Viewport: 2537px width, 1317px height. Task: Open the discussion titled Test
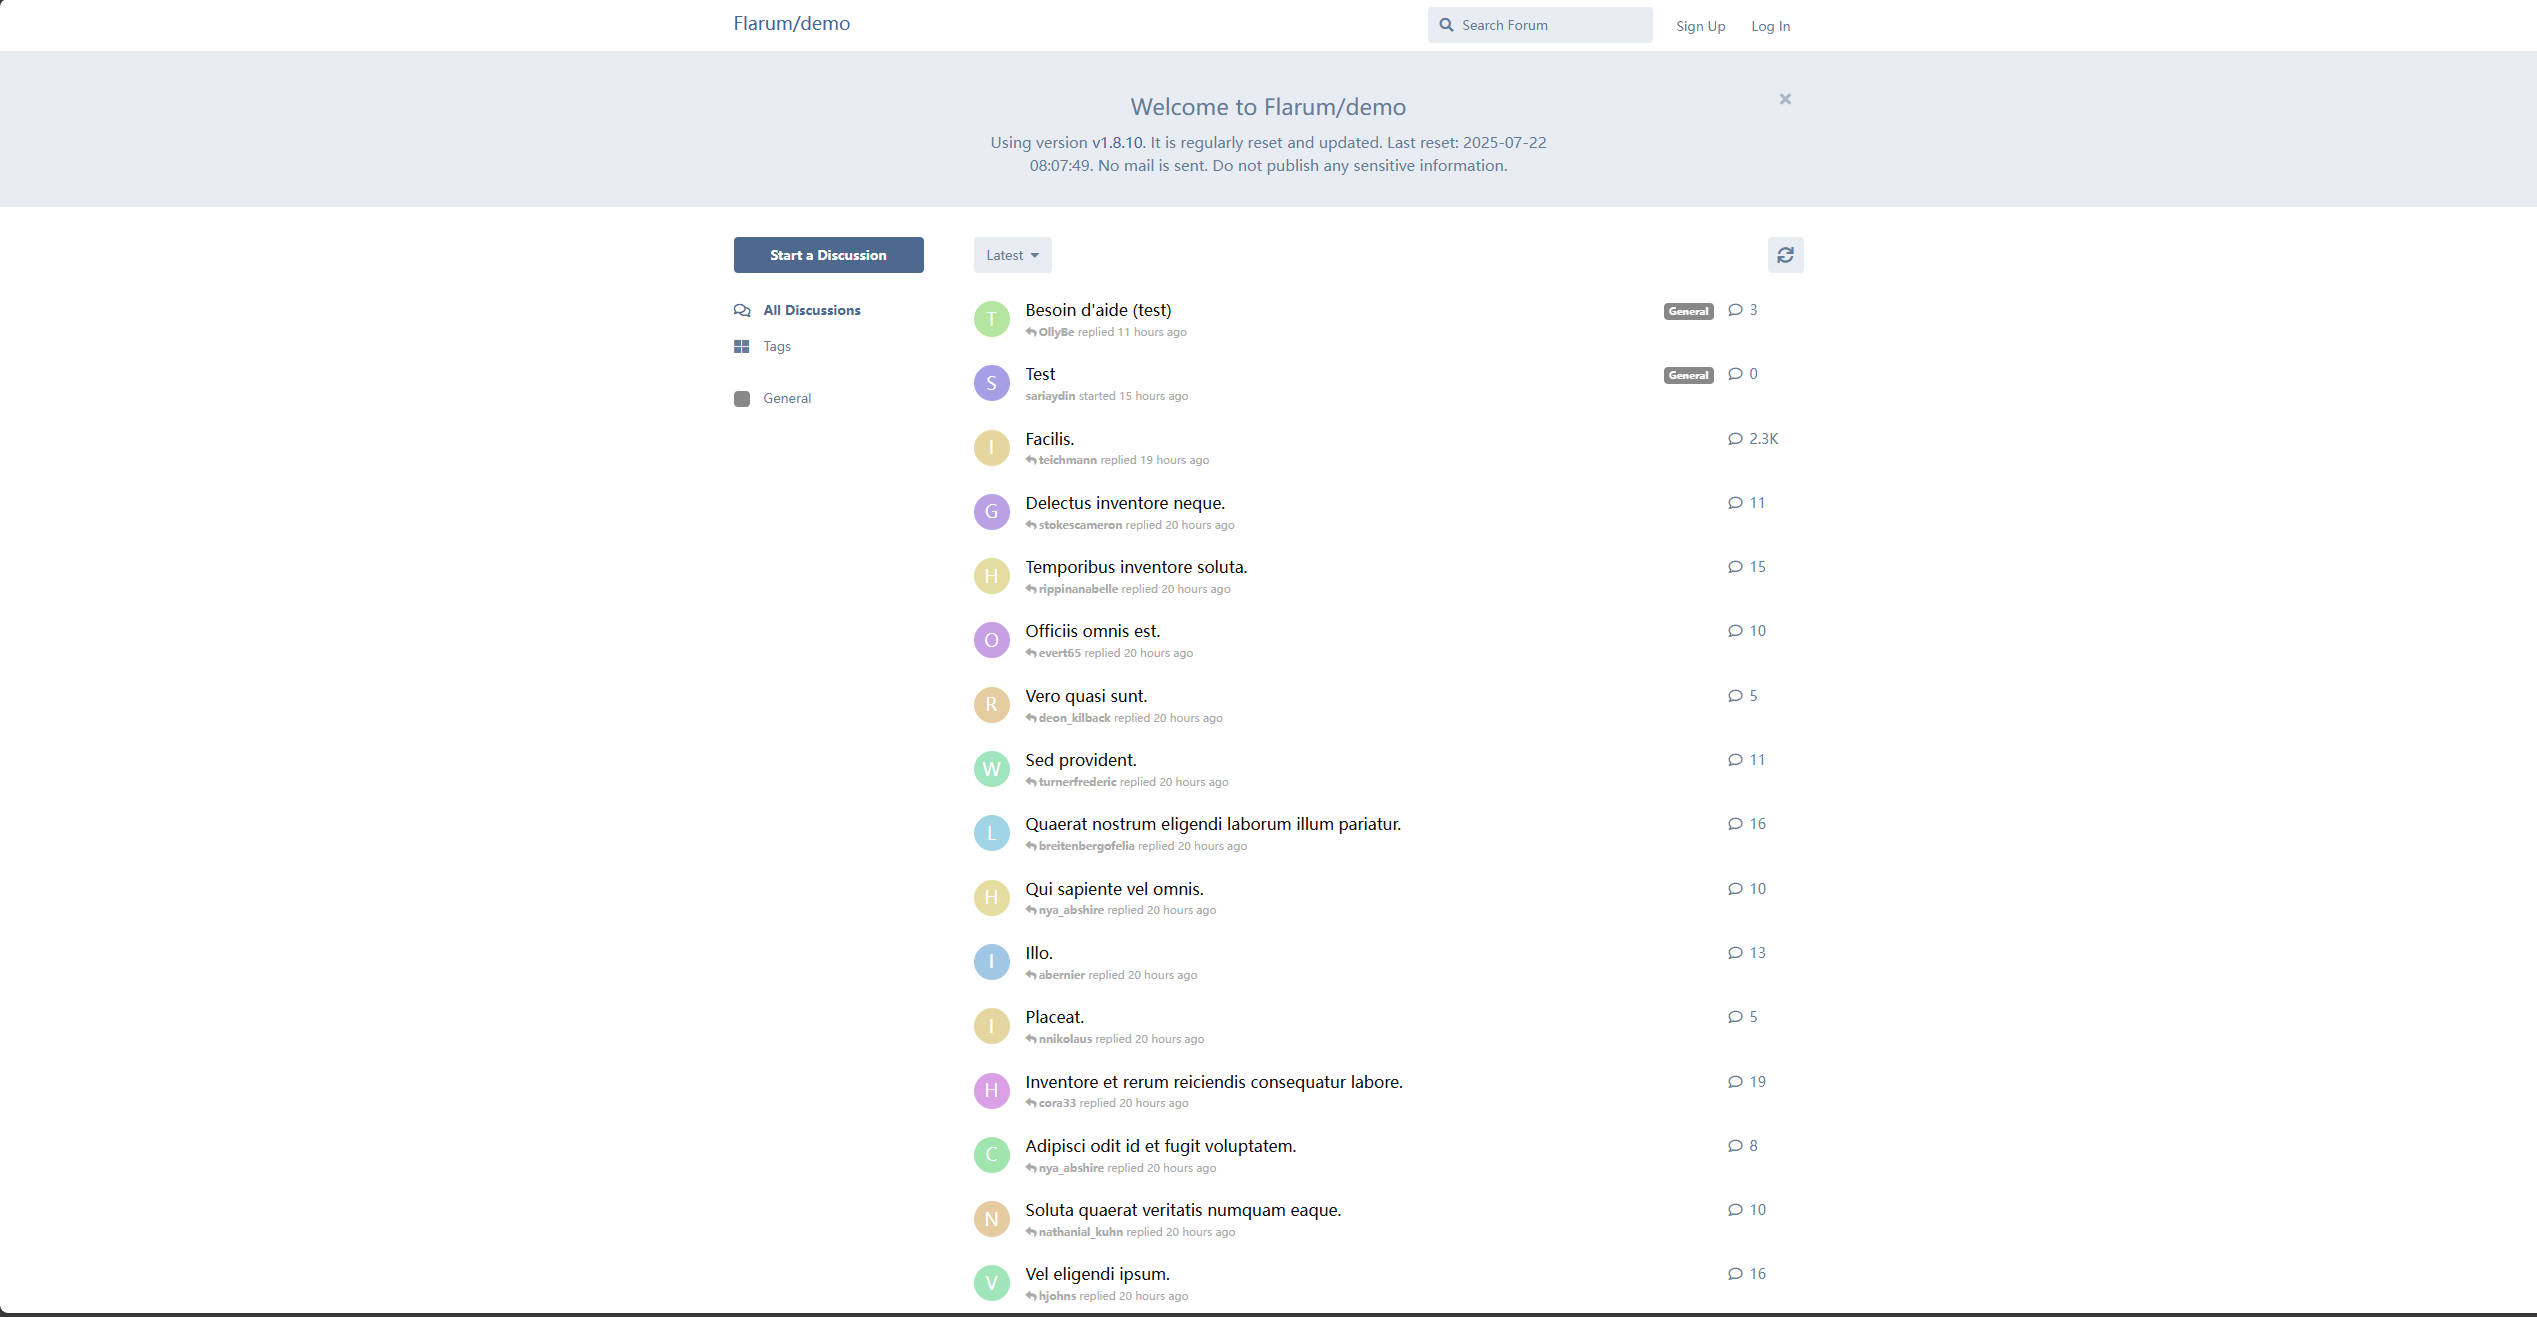[1040, 374]
